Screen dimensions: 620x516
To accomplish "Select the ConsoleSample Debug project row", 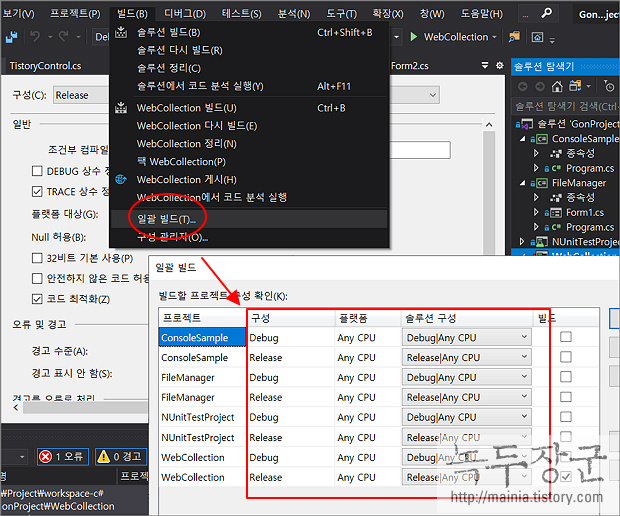I will click(202, 337).
